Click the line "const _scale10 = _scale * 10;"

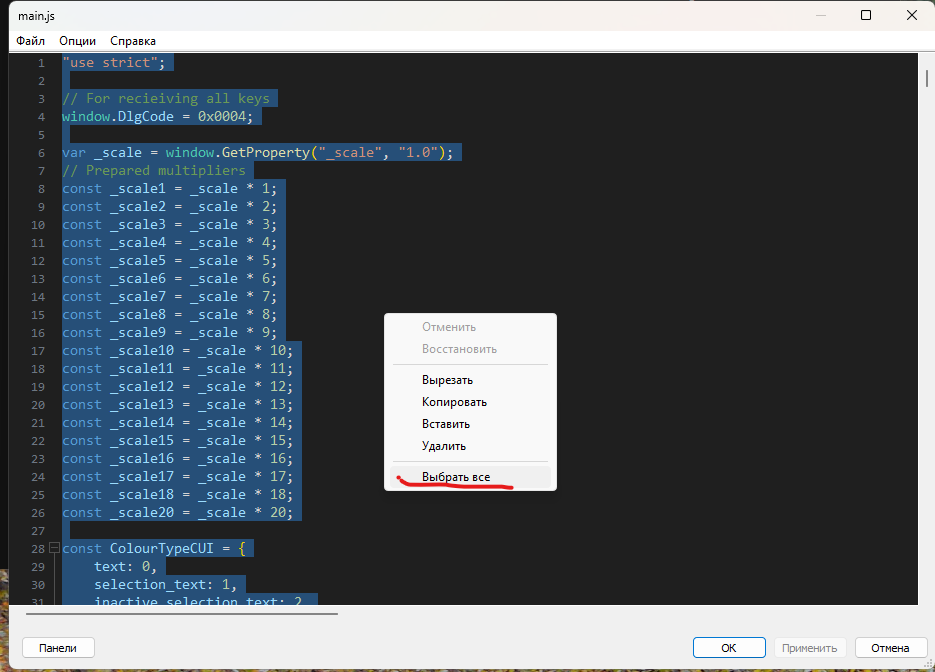coord(178,351)
